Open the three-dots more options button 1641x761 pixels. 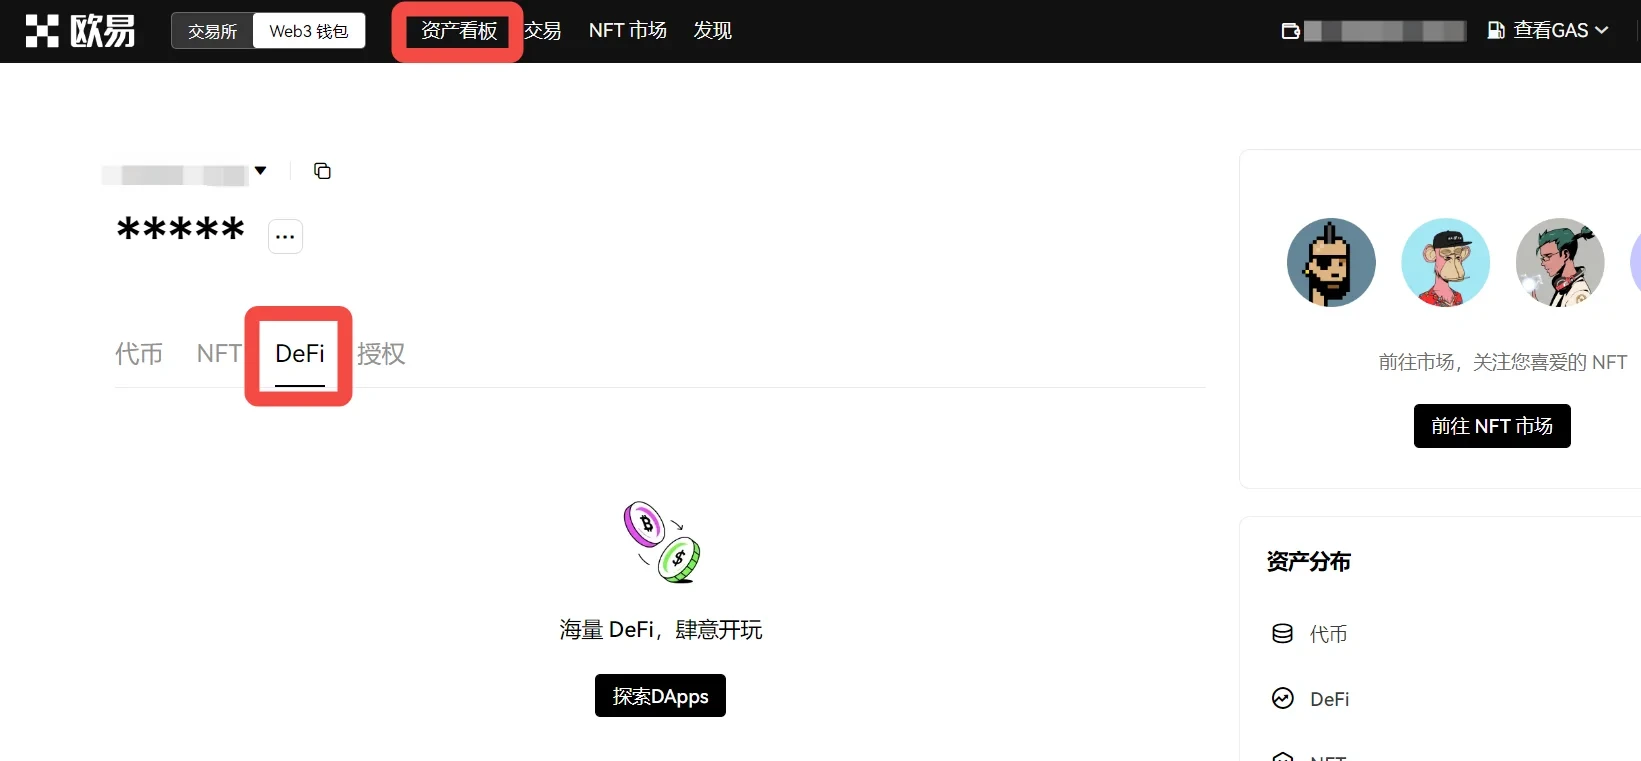point(285,237)
